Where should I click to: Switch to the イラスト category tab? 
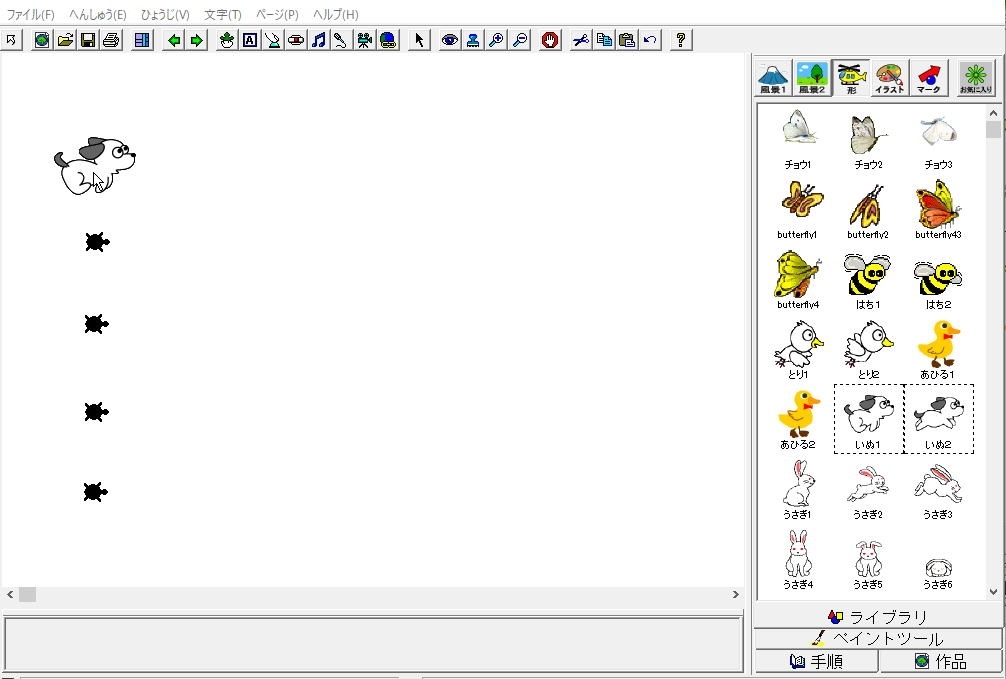889,78
